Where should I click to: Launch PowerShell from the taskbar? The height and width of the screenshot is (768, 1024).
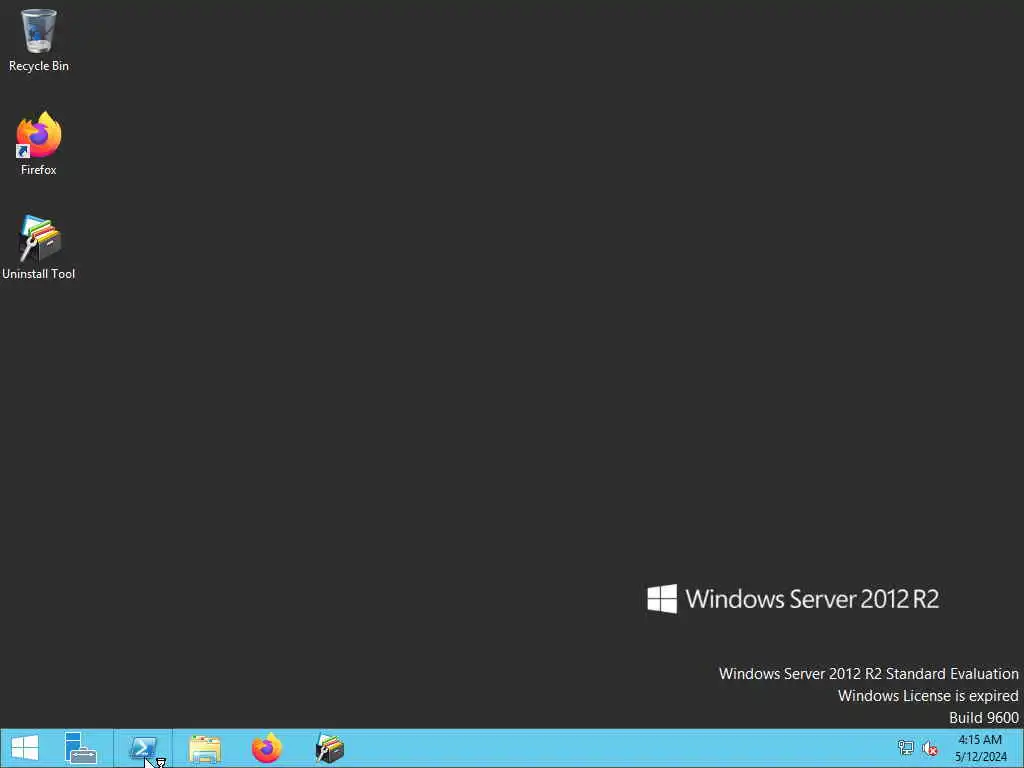click(144, 748)
